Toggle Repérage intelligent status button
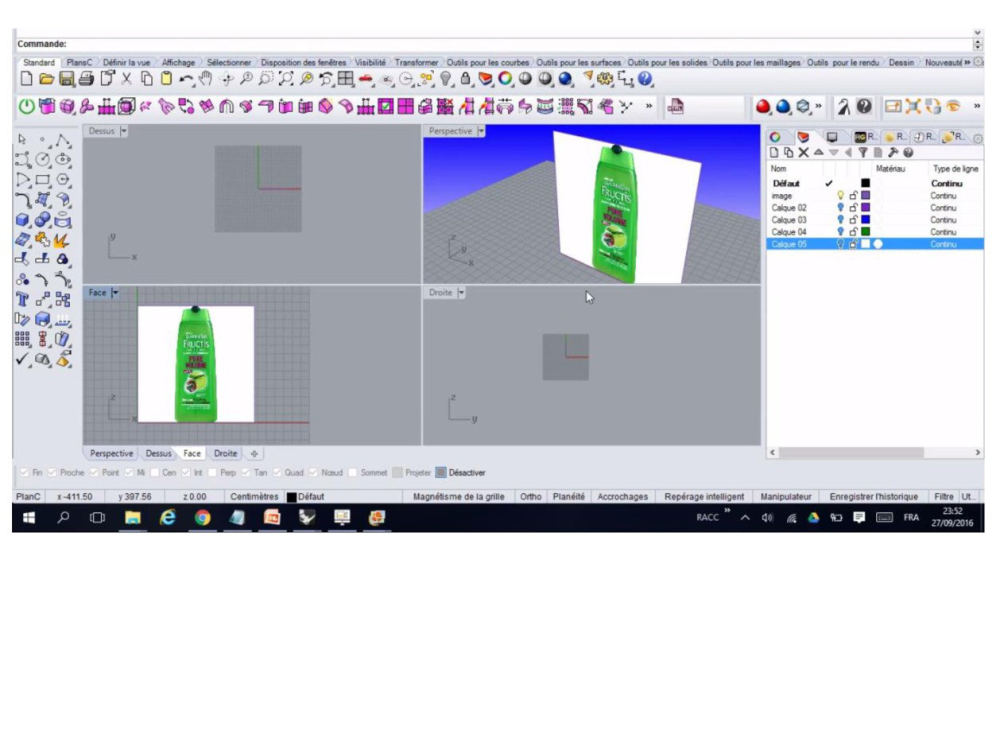This screenshot has width=1000, height=750. click(x=704, y=497)
